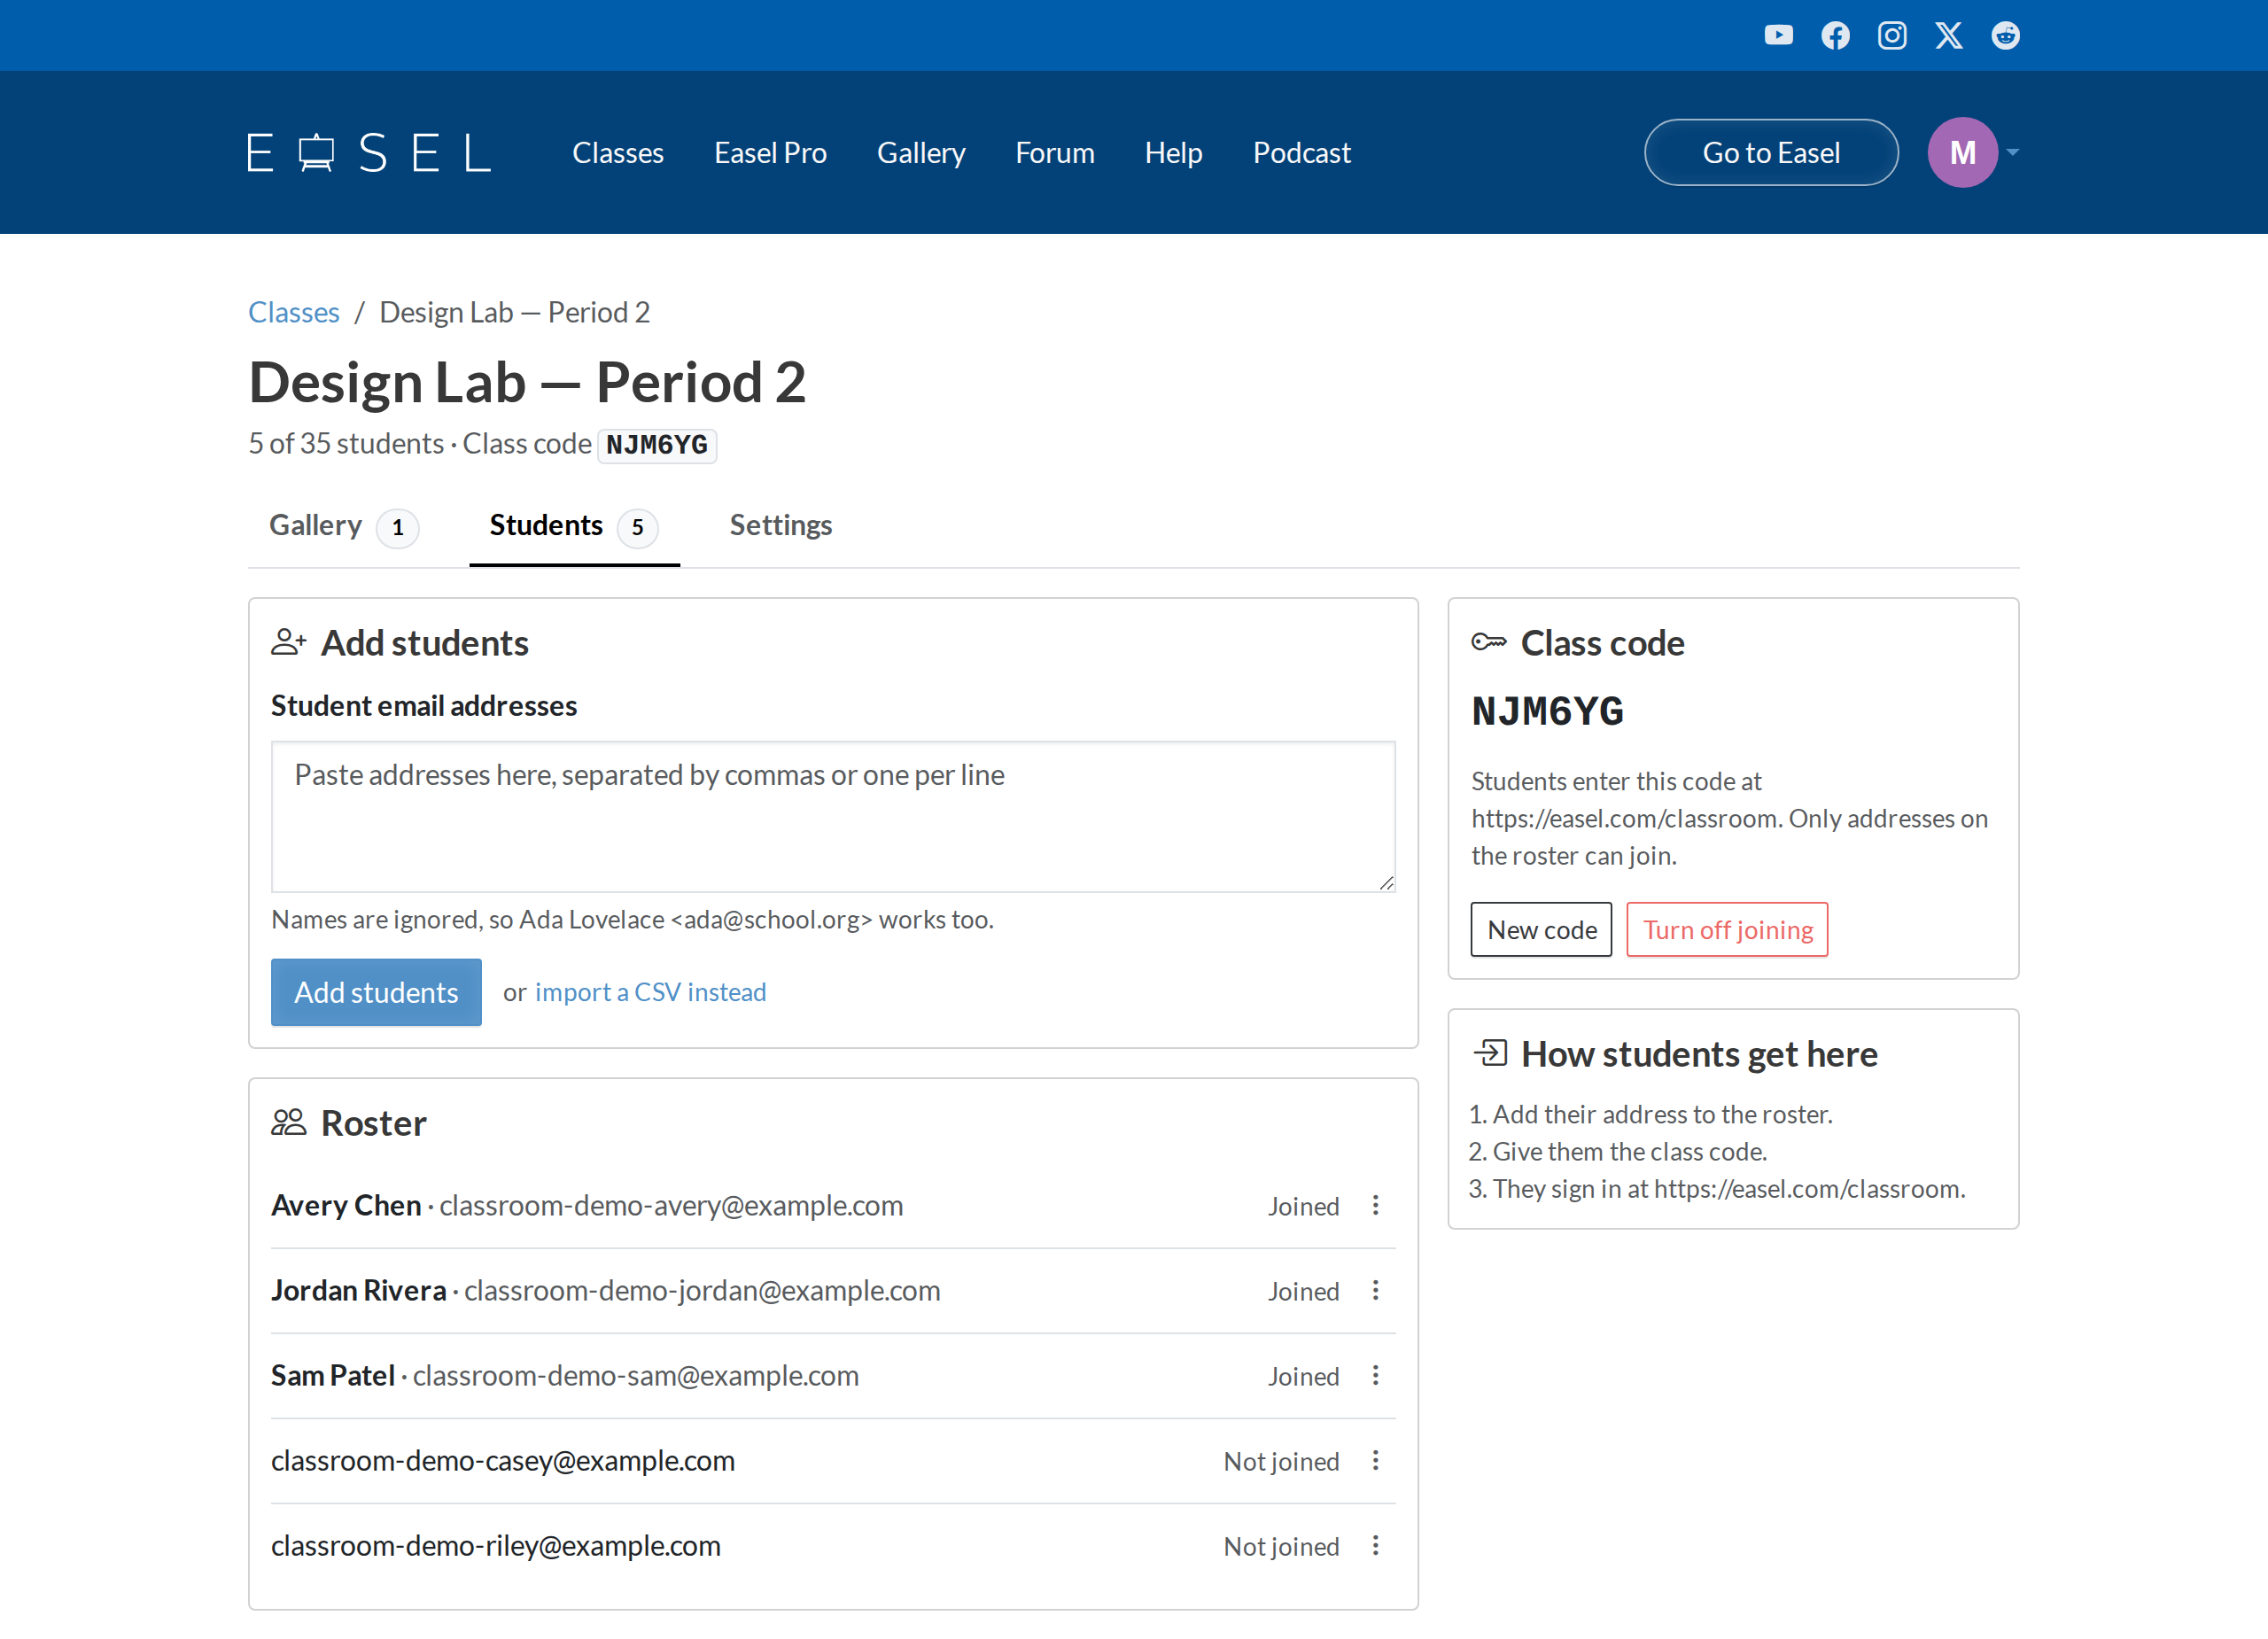
Task: Click the large NJM6YG code in Class code card
Action: coord(1548,711)
